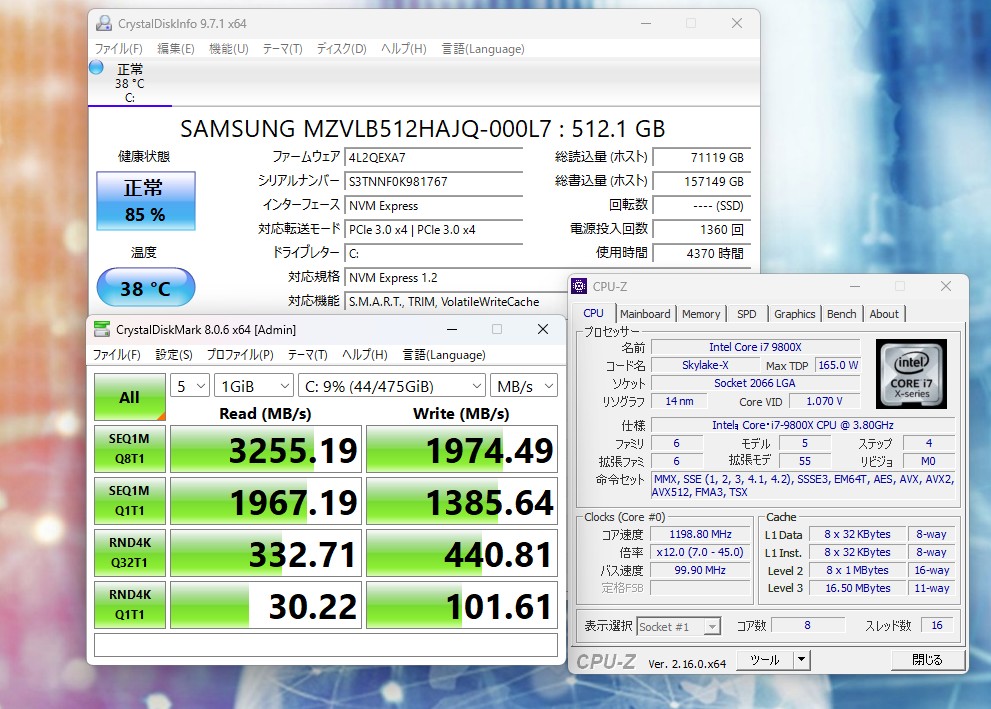Screen dimensions: 991x709
Task: Switch to the Bench tab in CPU-Z
Action: coord(842,313)
